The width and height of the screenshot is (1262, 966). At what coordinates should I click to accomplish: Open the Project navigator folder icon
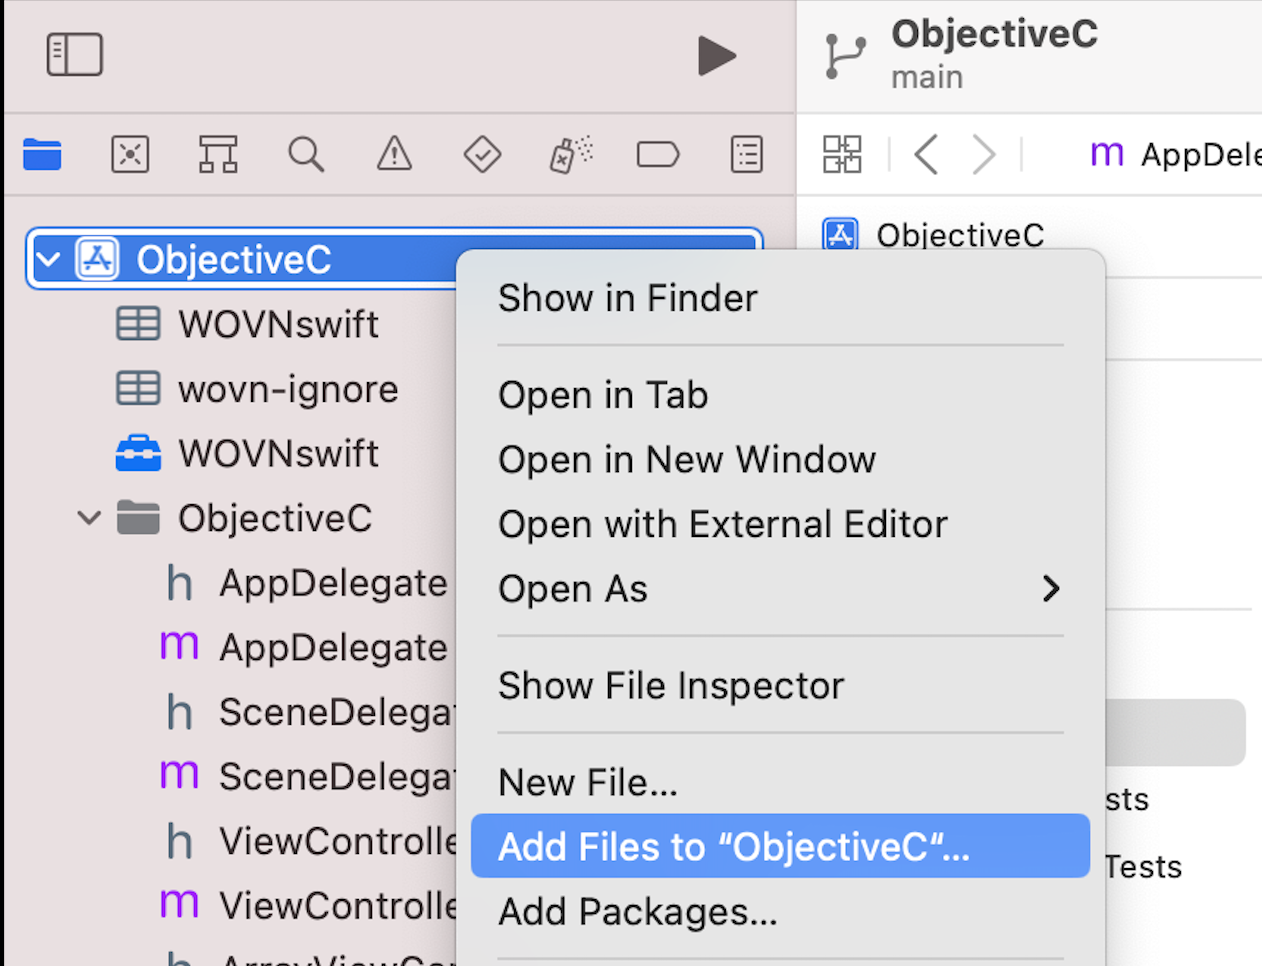[x=42, y=155]
